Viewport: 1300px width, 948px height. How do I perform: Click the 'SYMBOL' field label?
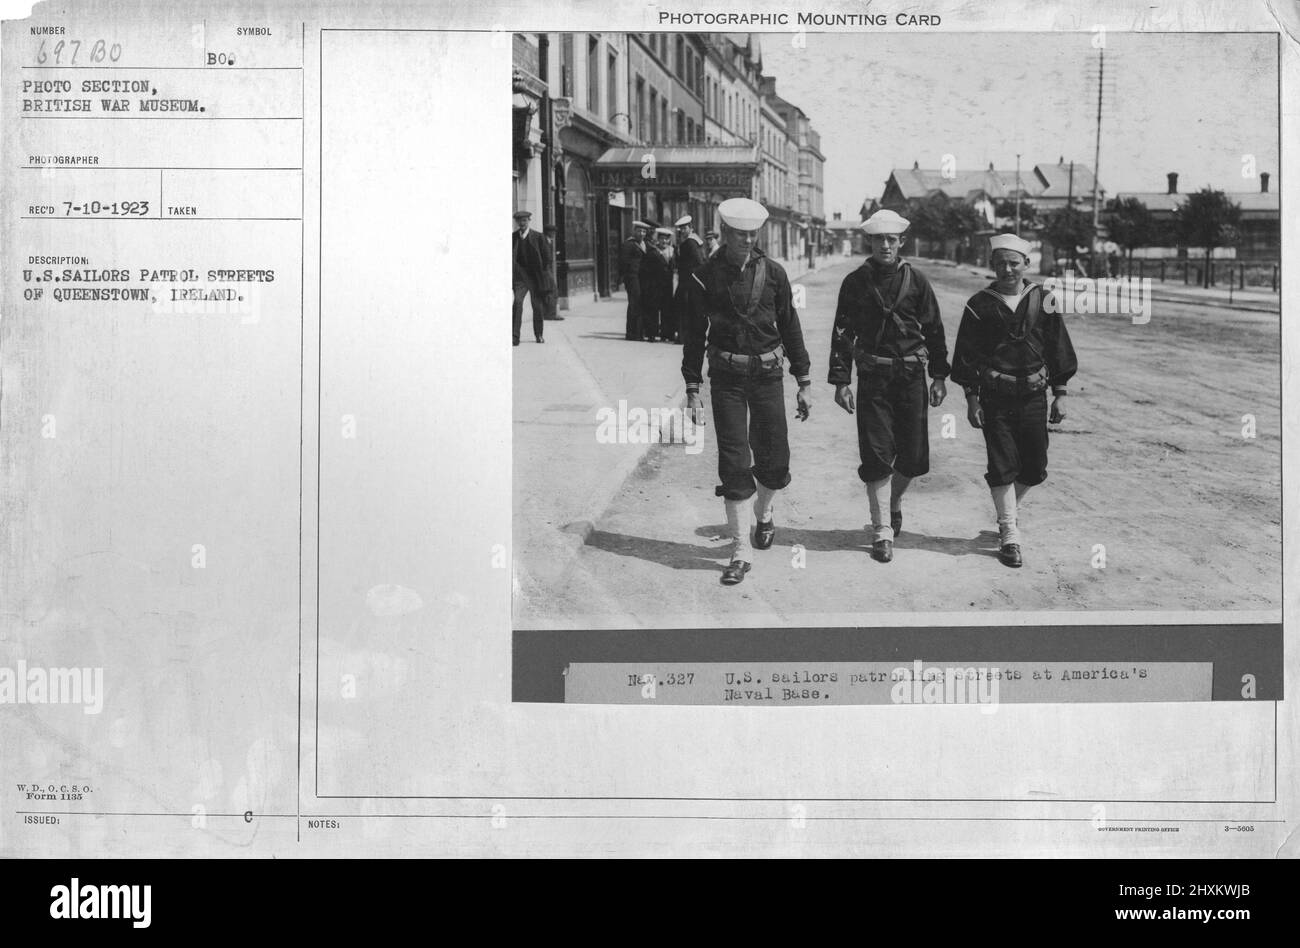tap(255, 32)
